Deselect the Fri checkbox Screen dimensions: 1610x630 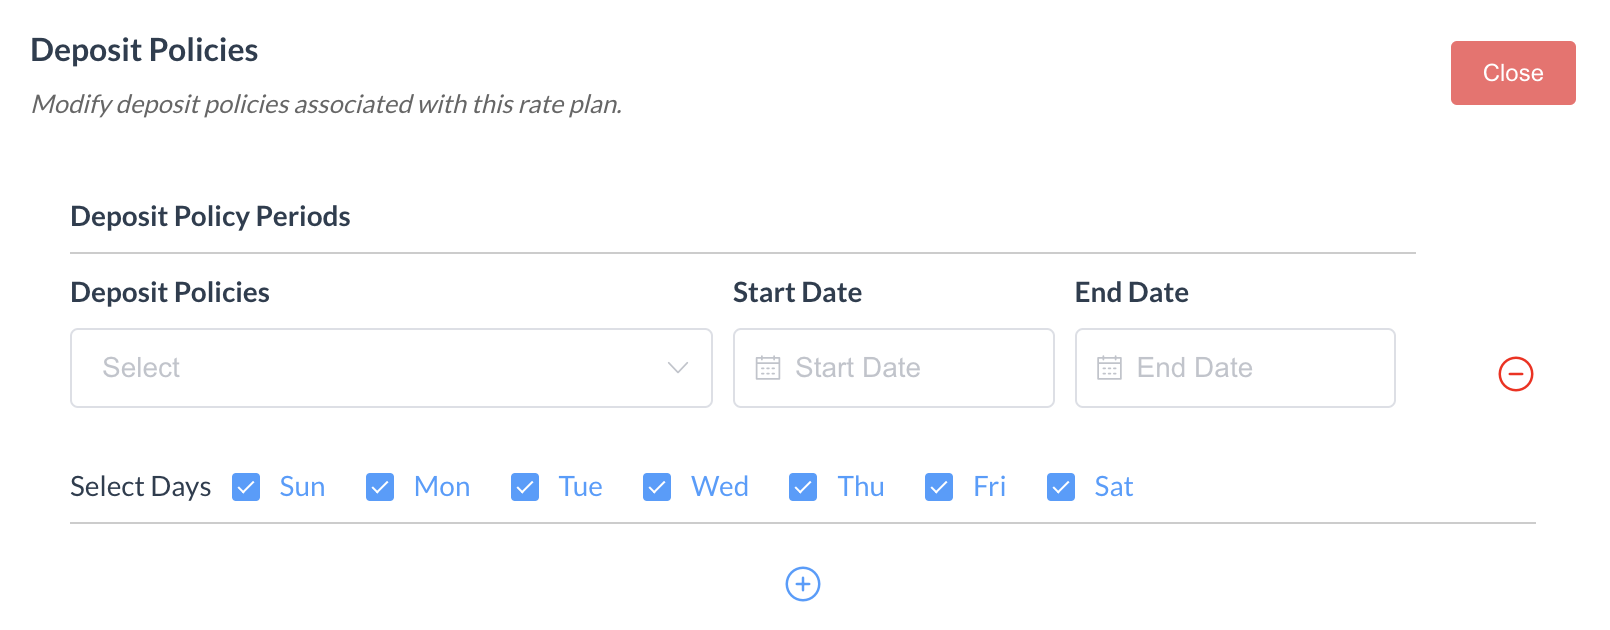pyautogui.click(x=939, y=487)
